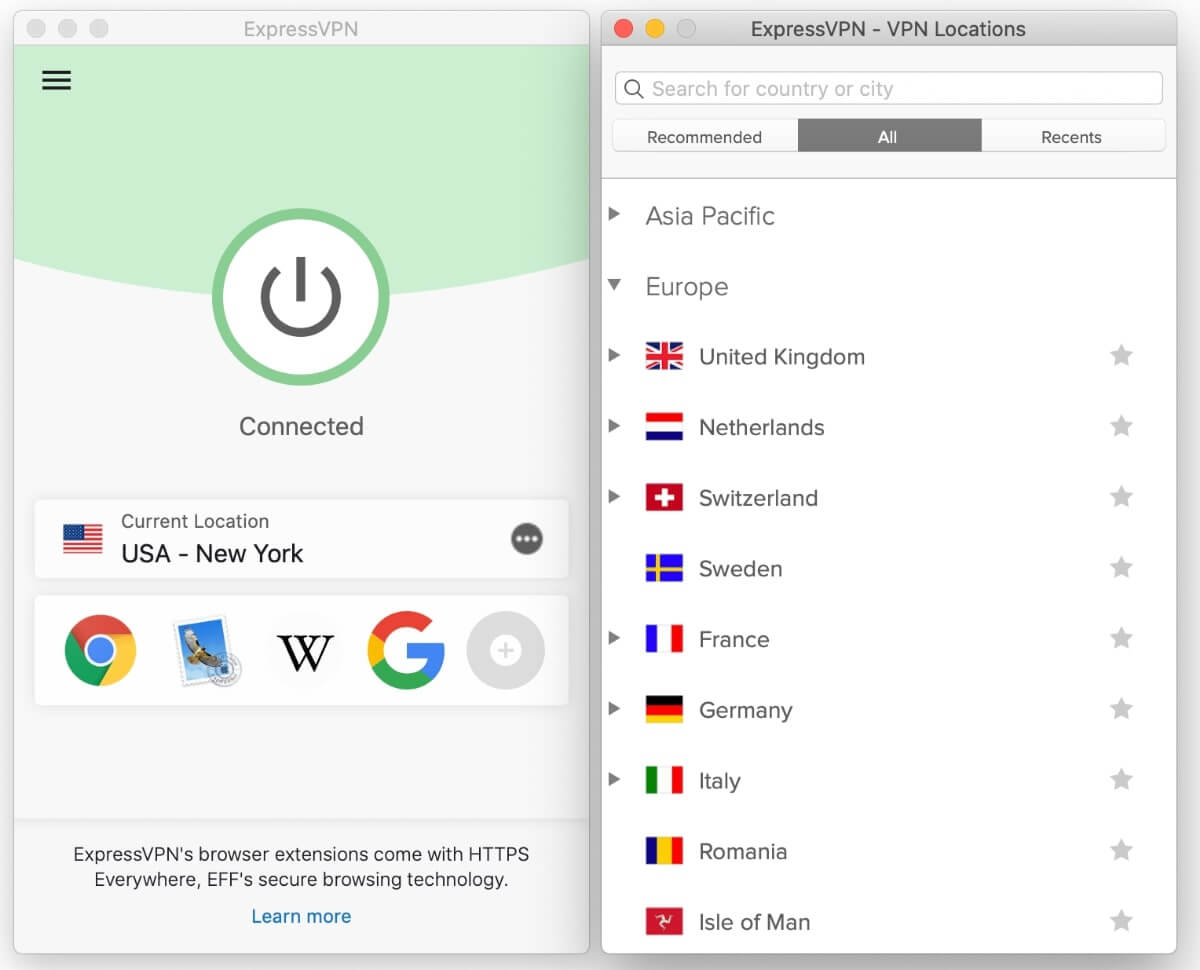
Task: Expand United Kingdom server list
Action: (x=615, y=355)
